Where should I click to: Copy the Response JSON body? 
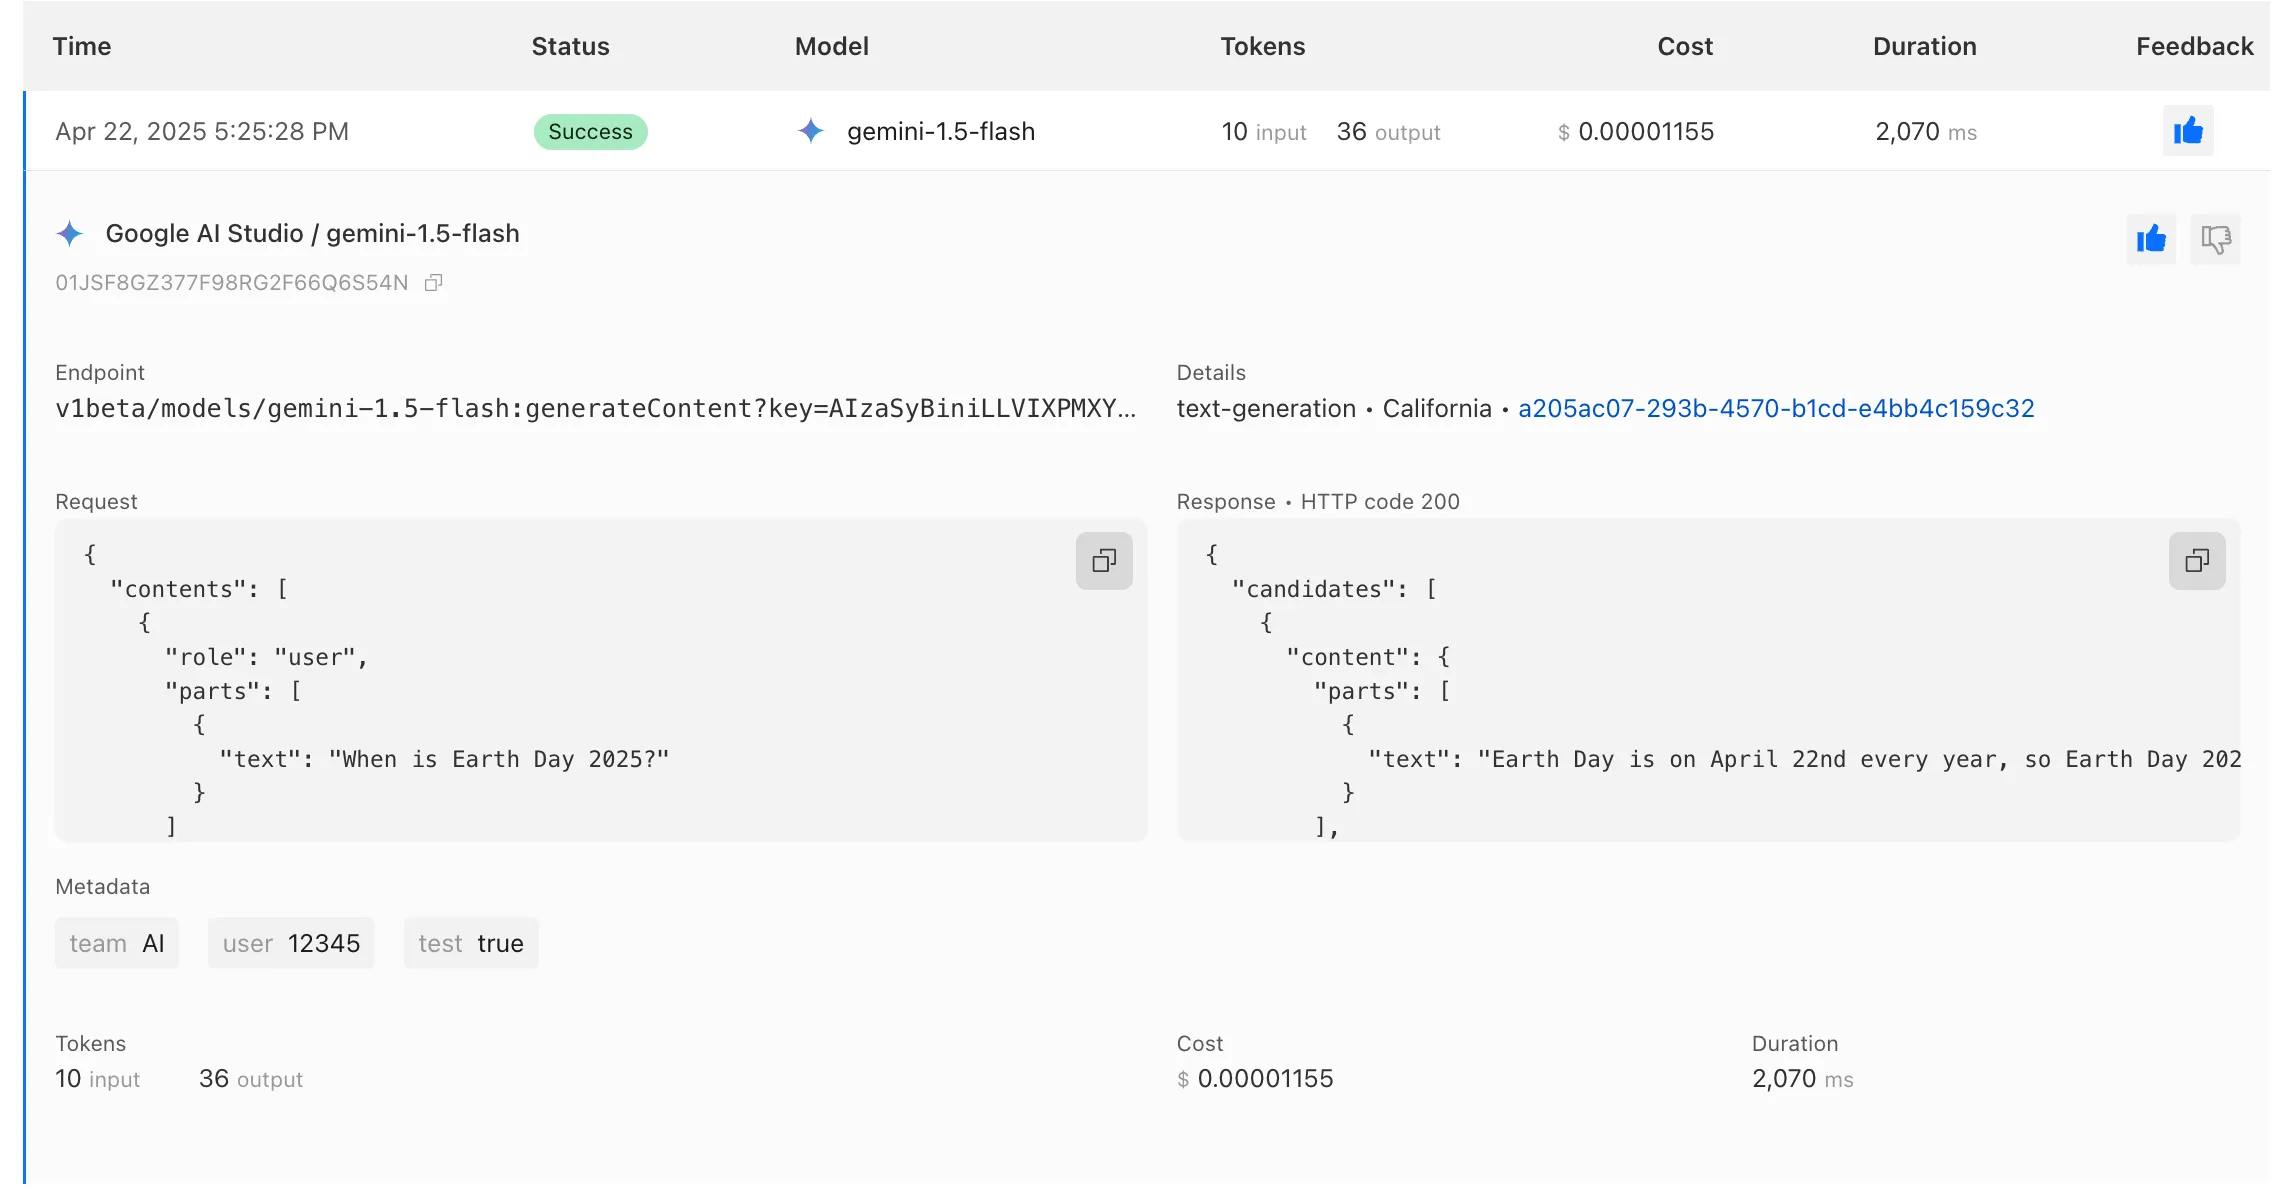click(x=2197, y=560)
